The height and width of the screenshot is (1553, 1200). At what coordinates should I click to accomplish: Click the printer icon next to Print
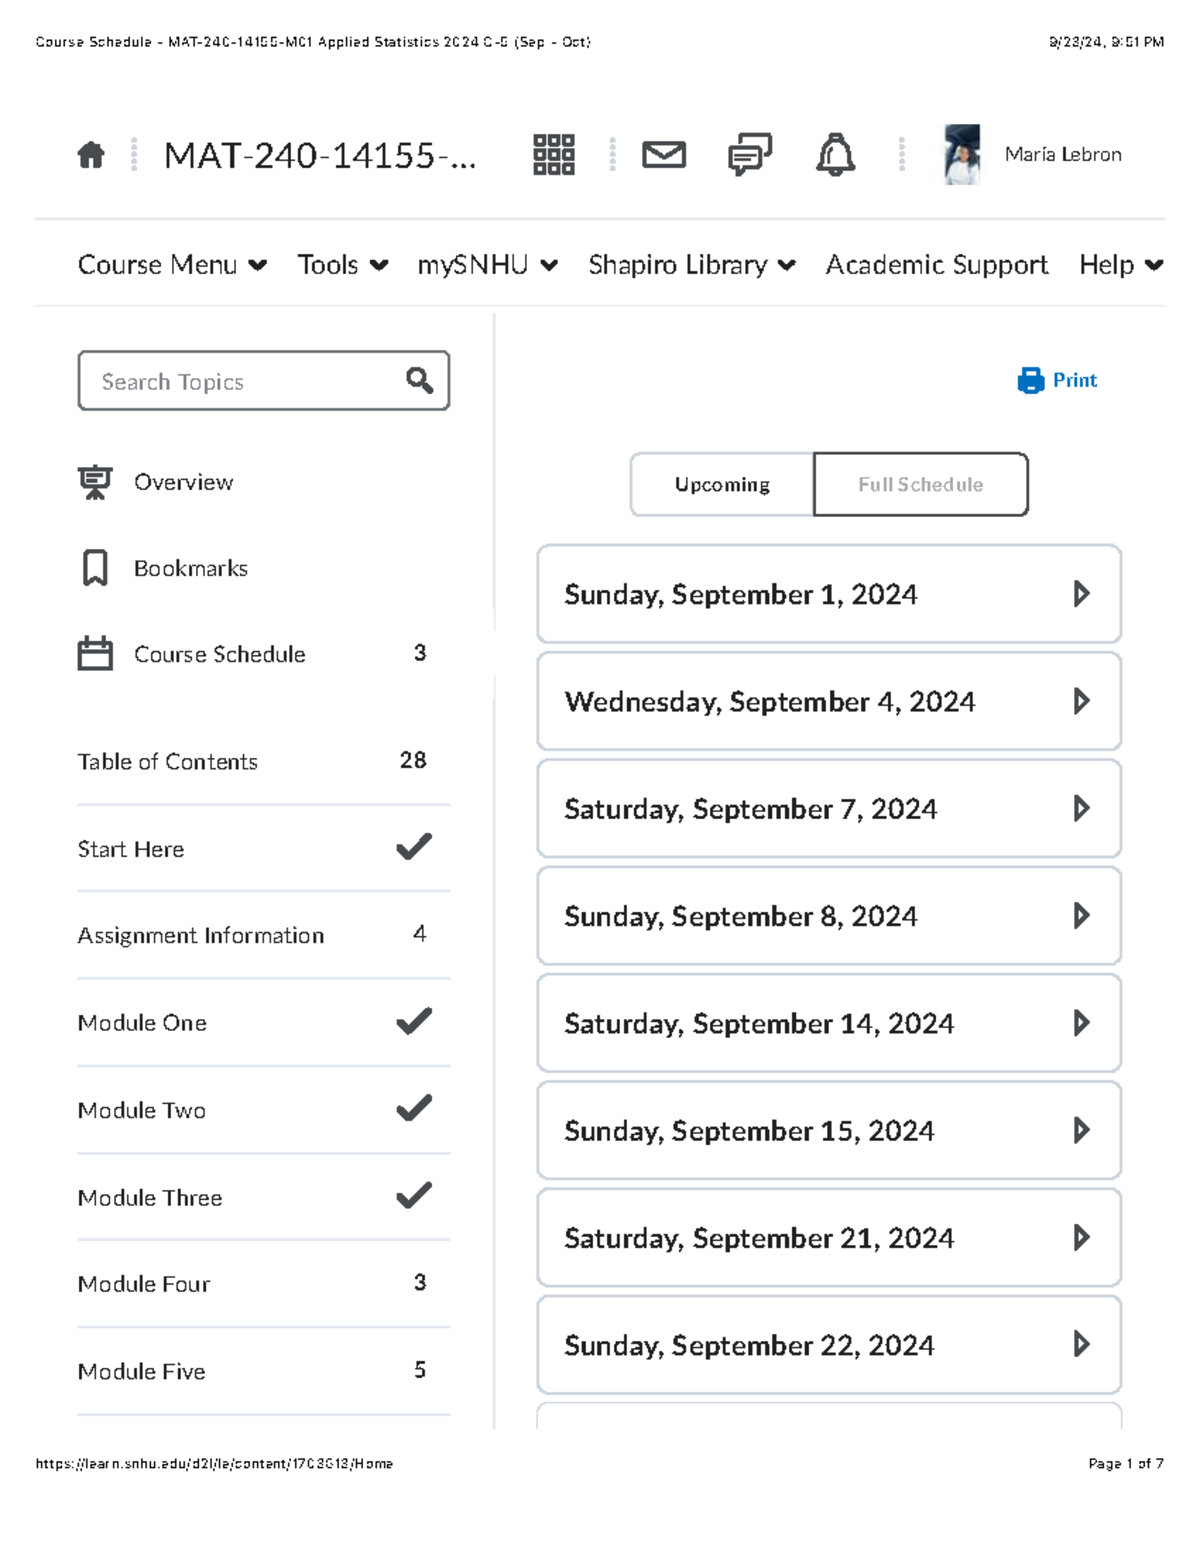(x=1030, y=380)
